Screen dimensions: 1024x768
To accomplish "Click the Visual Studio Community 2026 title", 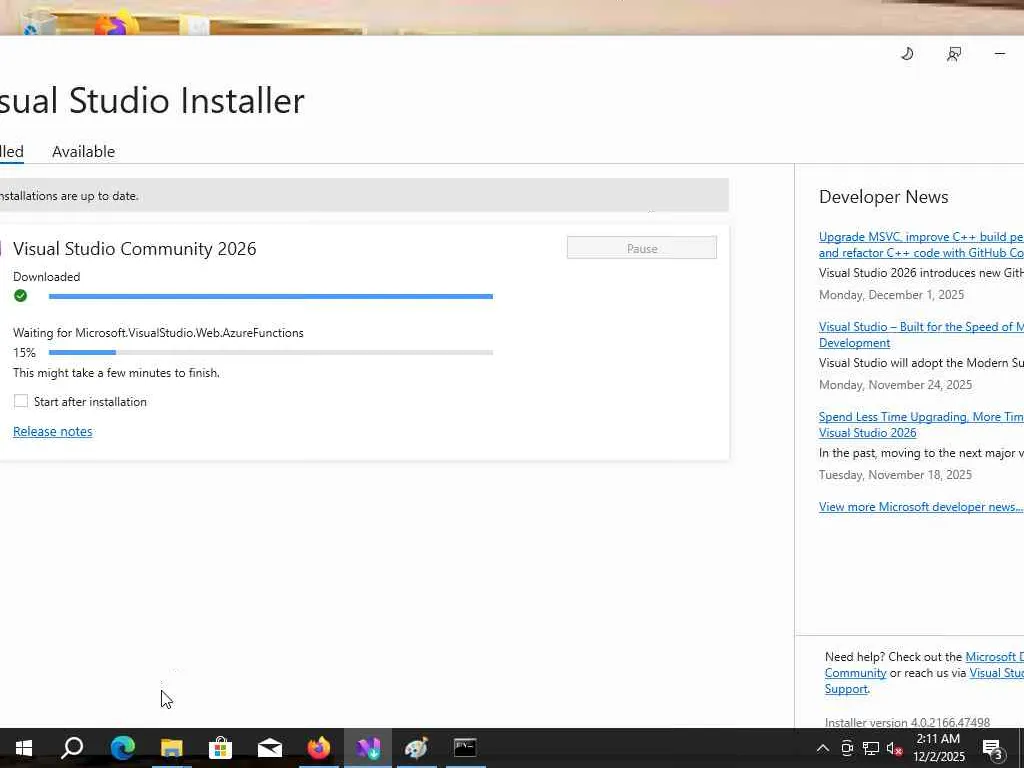I will coord(135,249).
